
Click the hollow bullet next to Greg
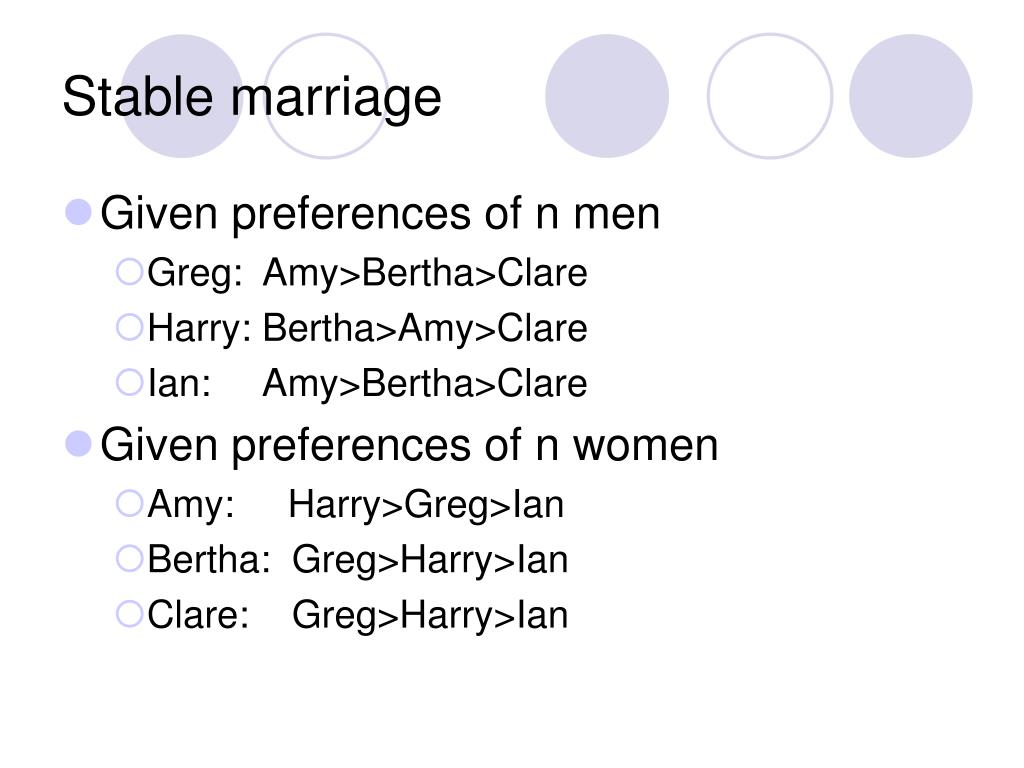click(129, 272)
